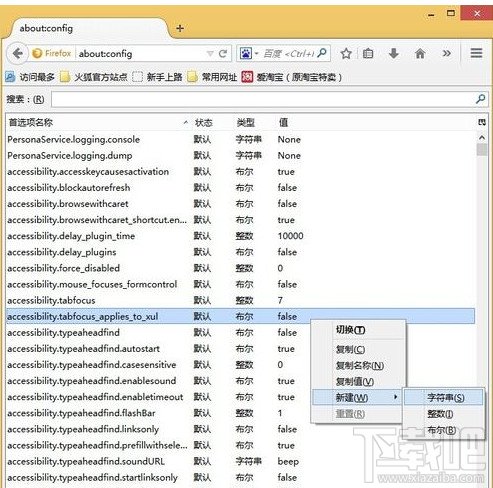Click the search bar magnifier icon
Screen dimensions: 493x488
(322, 53)
